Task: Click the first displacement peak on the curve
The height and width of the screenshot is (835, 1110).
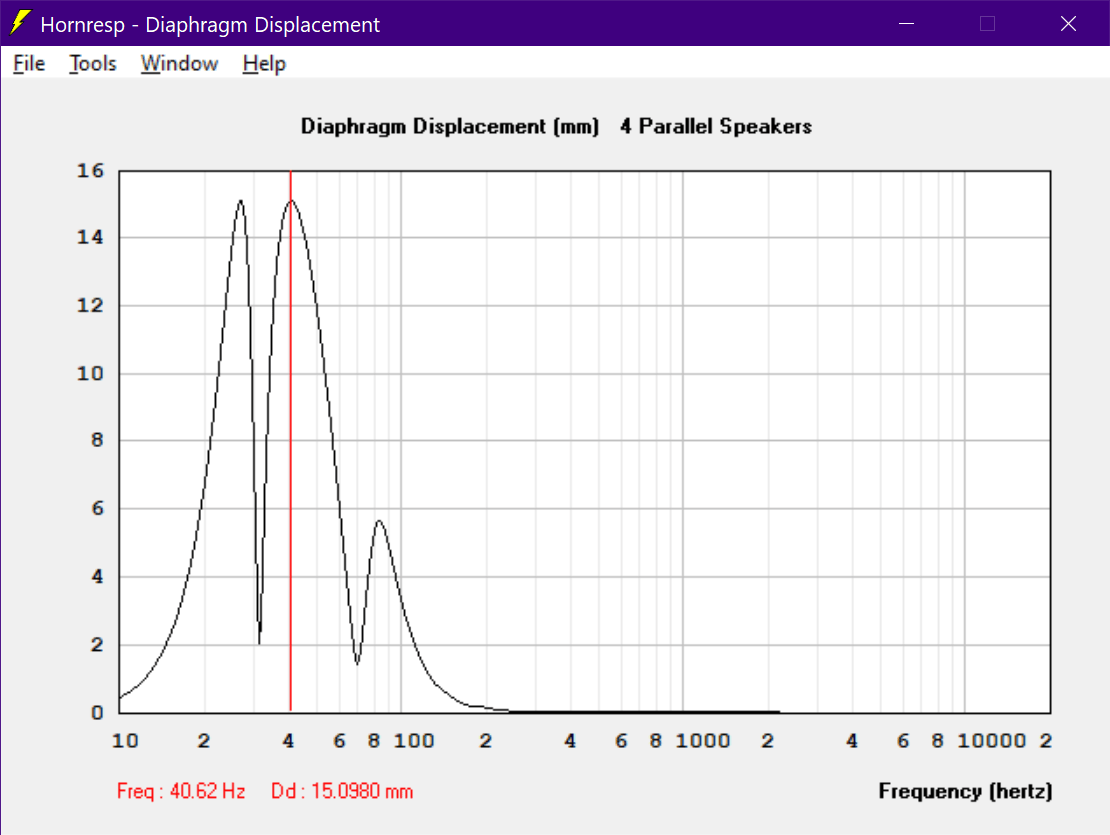Action: click(x=241, y=202)
